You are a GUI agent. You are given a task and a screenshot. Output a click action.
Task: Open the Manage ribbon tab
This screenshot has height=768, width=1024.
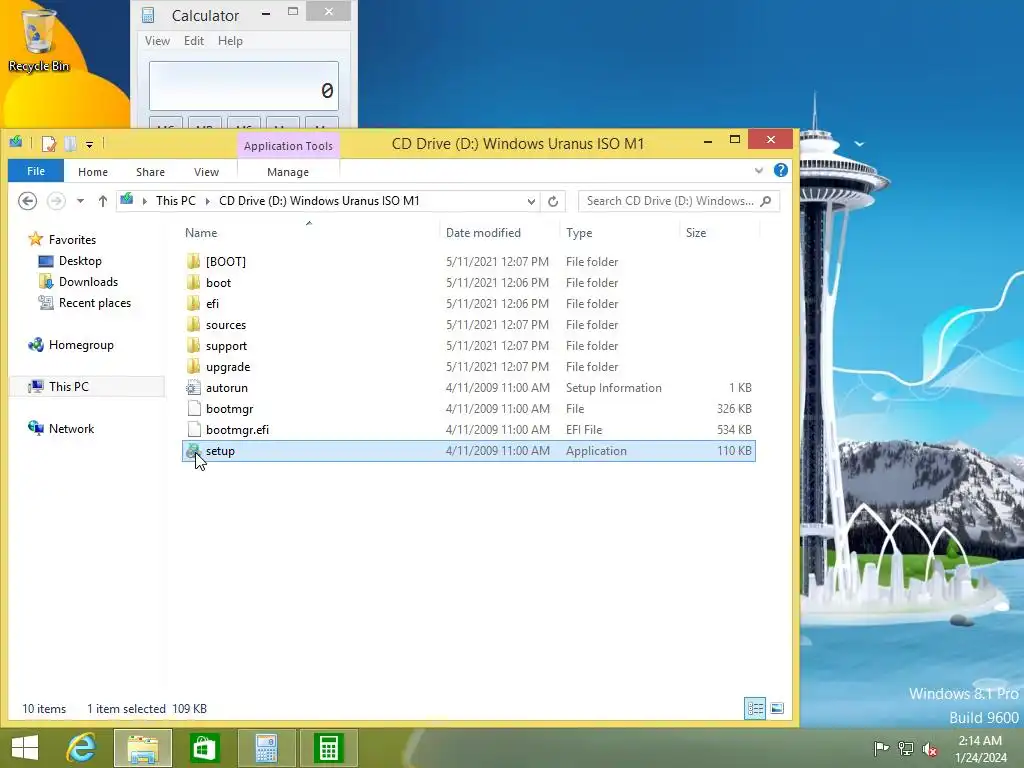coord(288,172)
